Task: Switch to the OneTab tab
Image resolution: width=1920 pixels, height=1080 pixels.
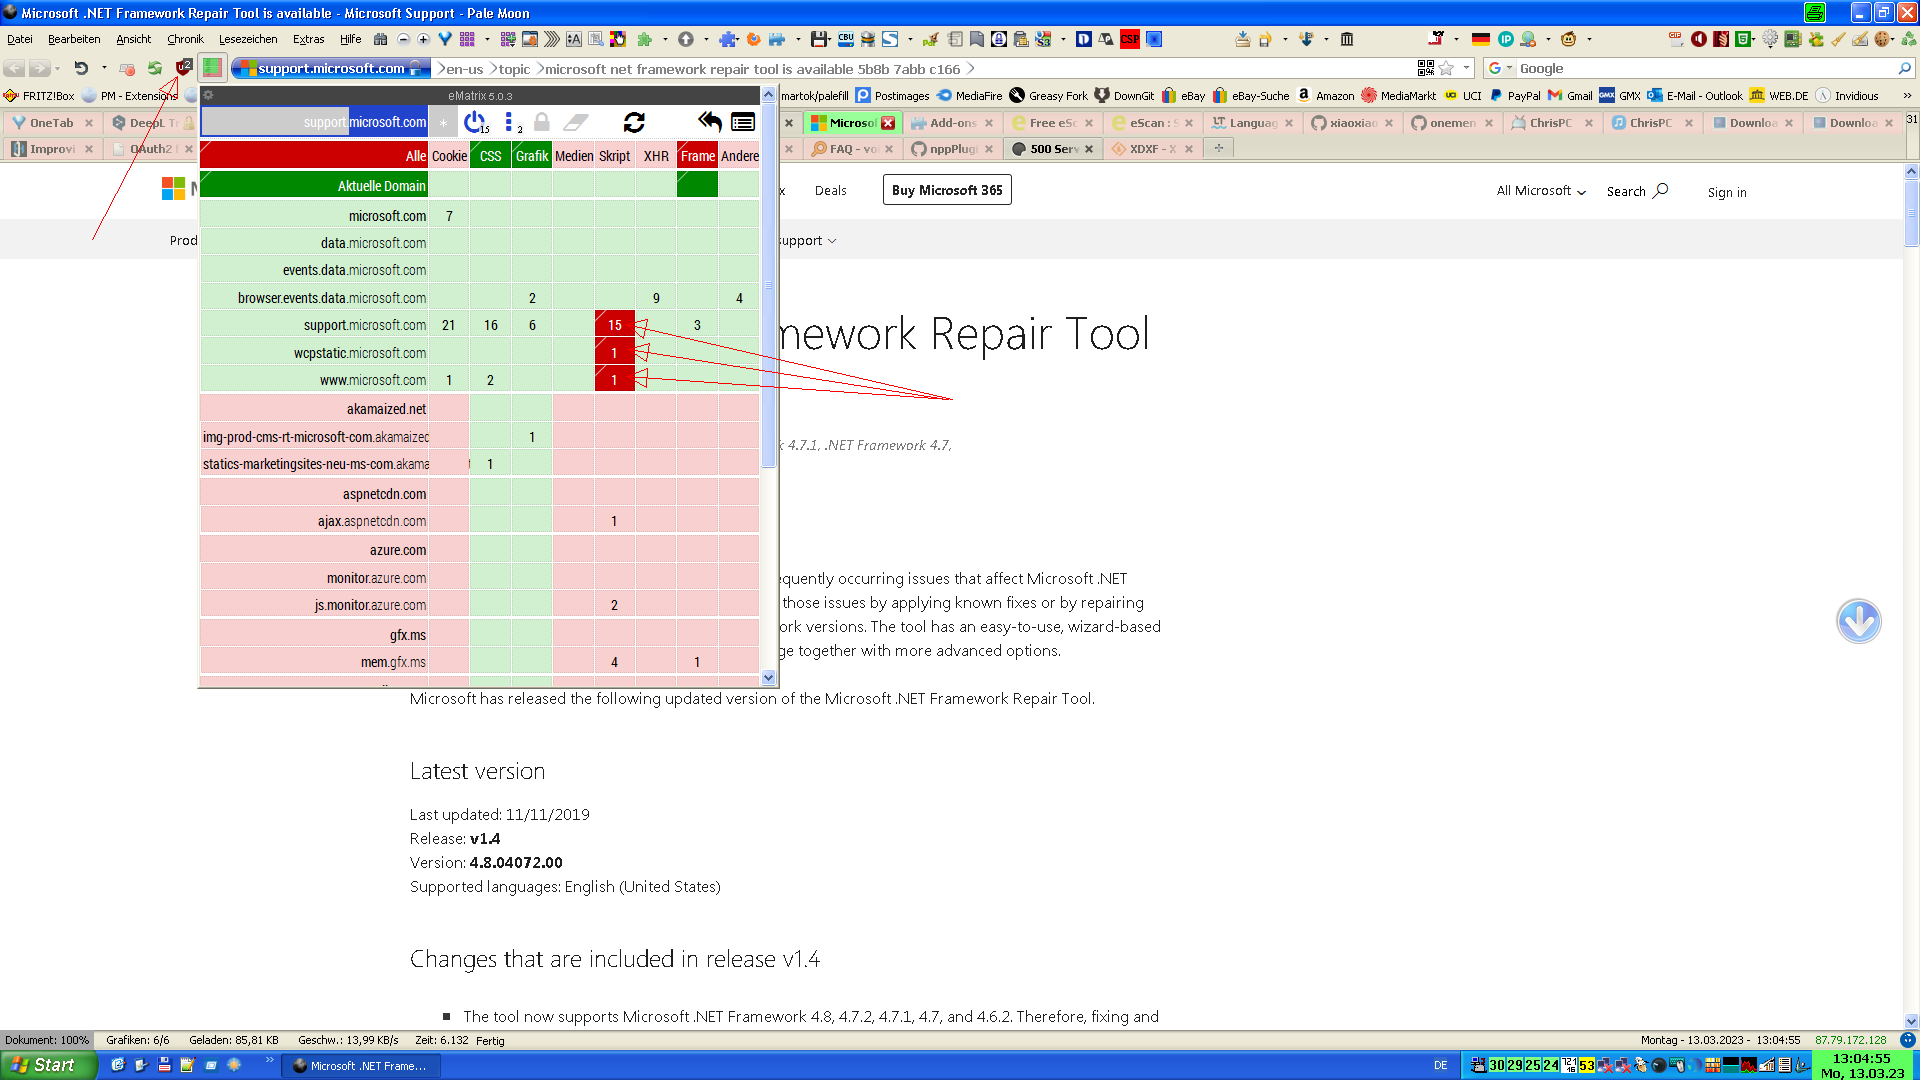Action: 51,122
